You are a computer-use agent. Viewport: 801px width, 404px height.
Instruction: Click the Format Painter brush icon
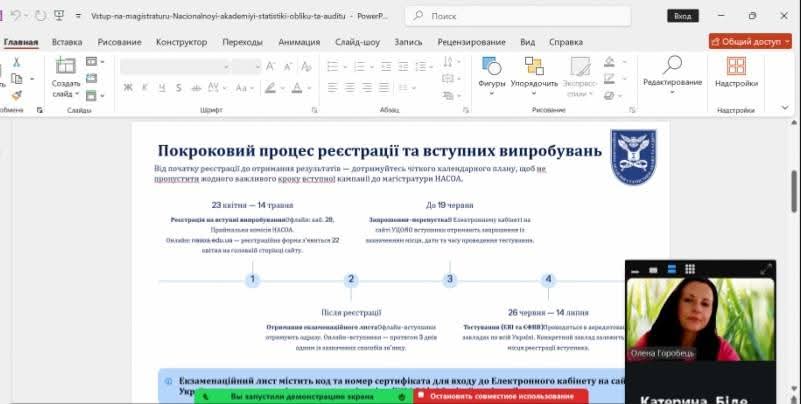(x=16, y=95)
